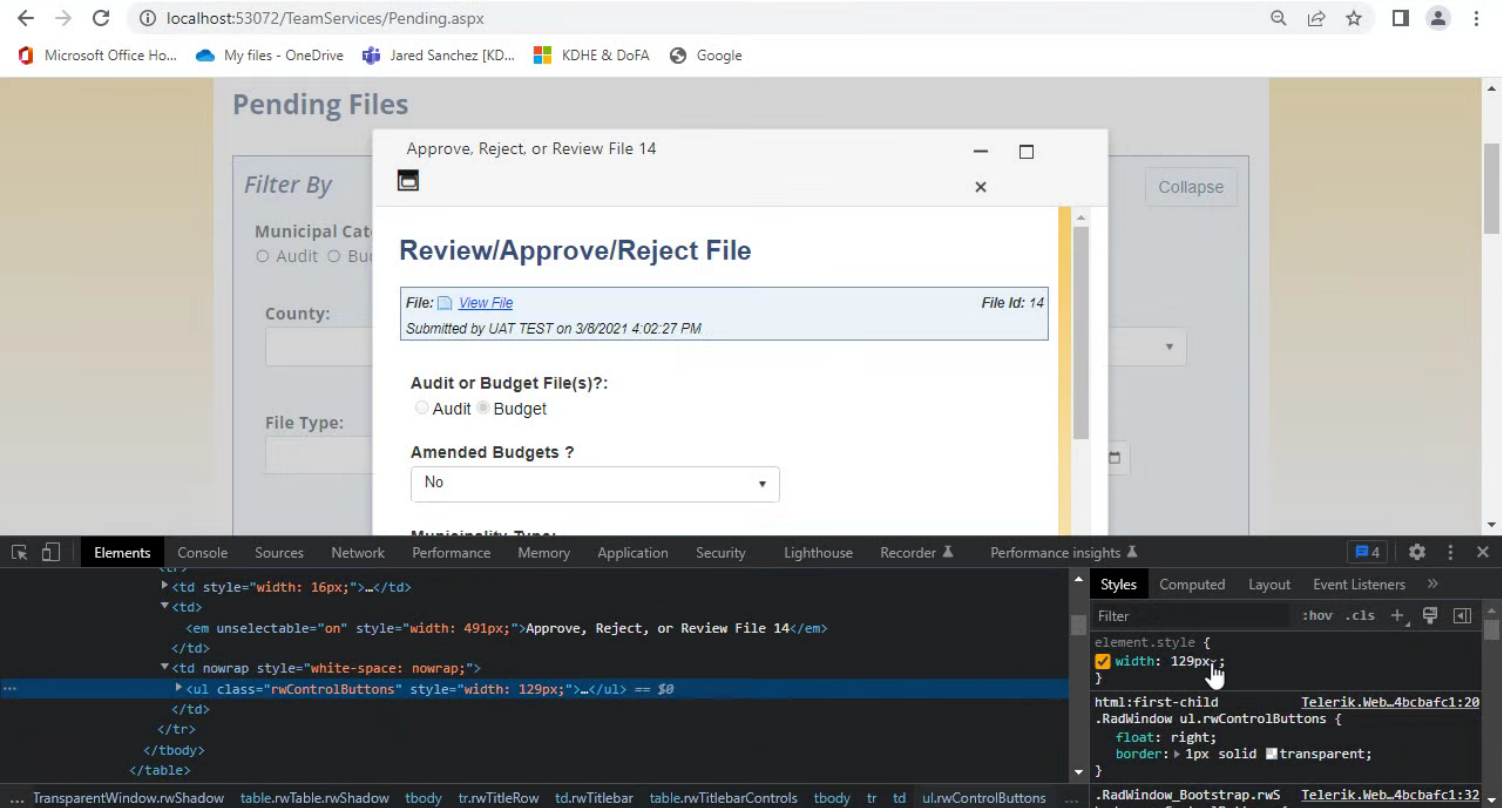Open the Computed styles tab

click(1191, 585)
